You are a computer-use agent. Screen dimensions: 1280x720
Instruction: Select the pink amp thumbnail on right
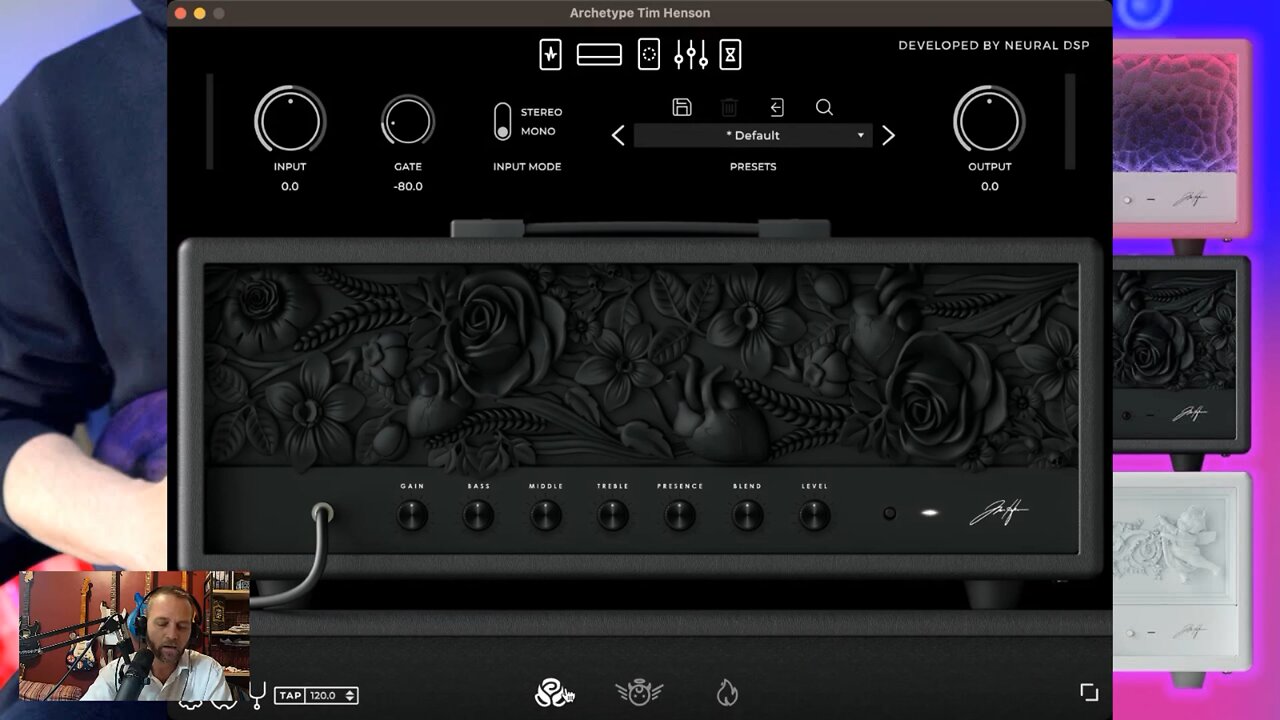tap(1181, 140)
